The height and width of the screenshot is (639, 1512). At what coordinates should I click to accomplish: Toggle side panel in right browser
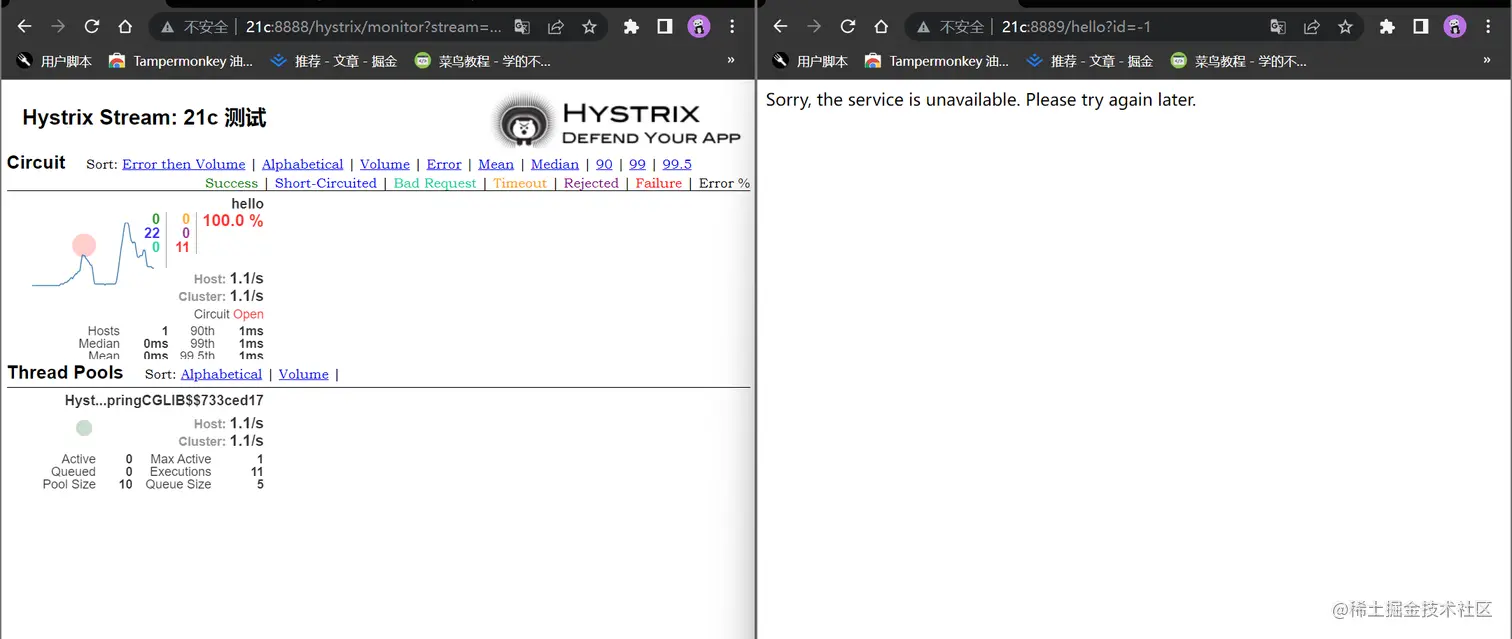tap(1421, 27)
